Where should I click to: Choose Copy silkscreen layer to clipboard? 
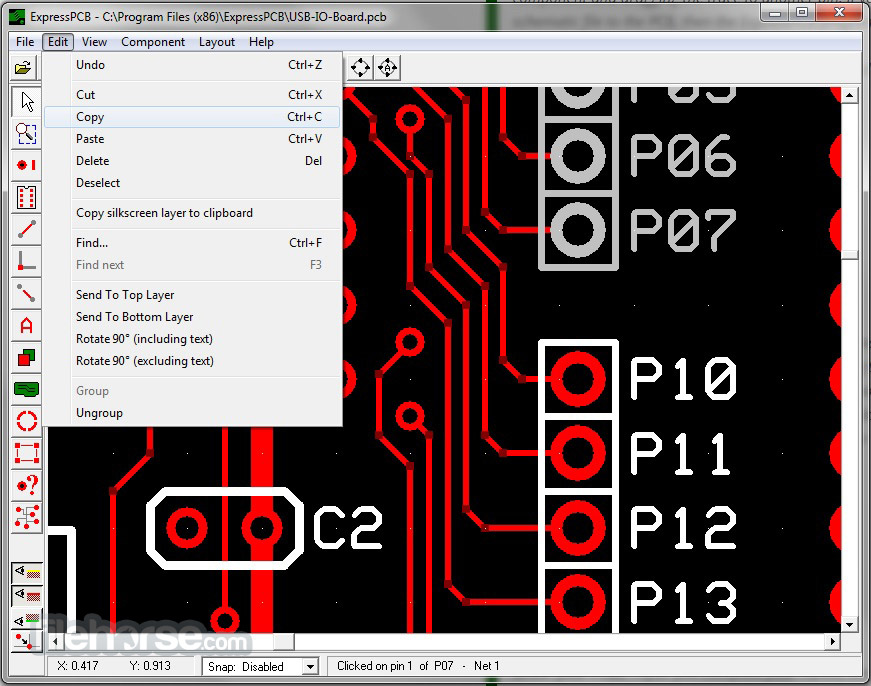click(x=164, y=213)
